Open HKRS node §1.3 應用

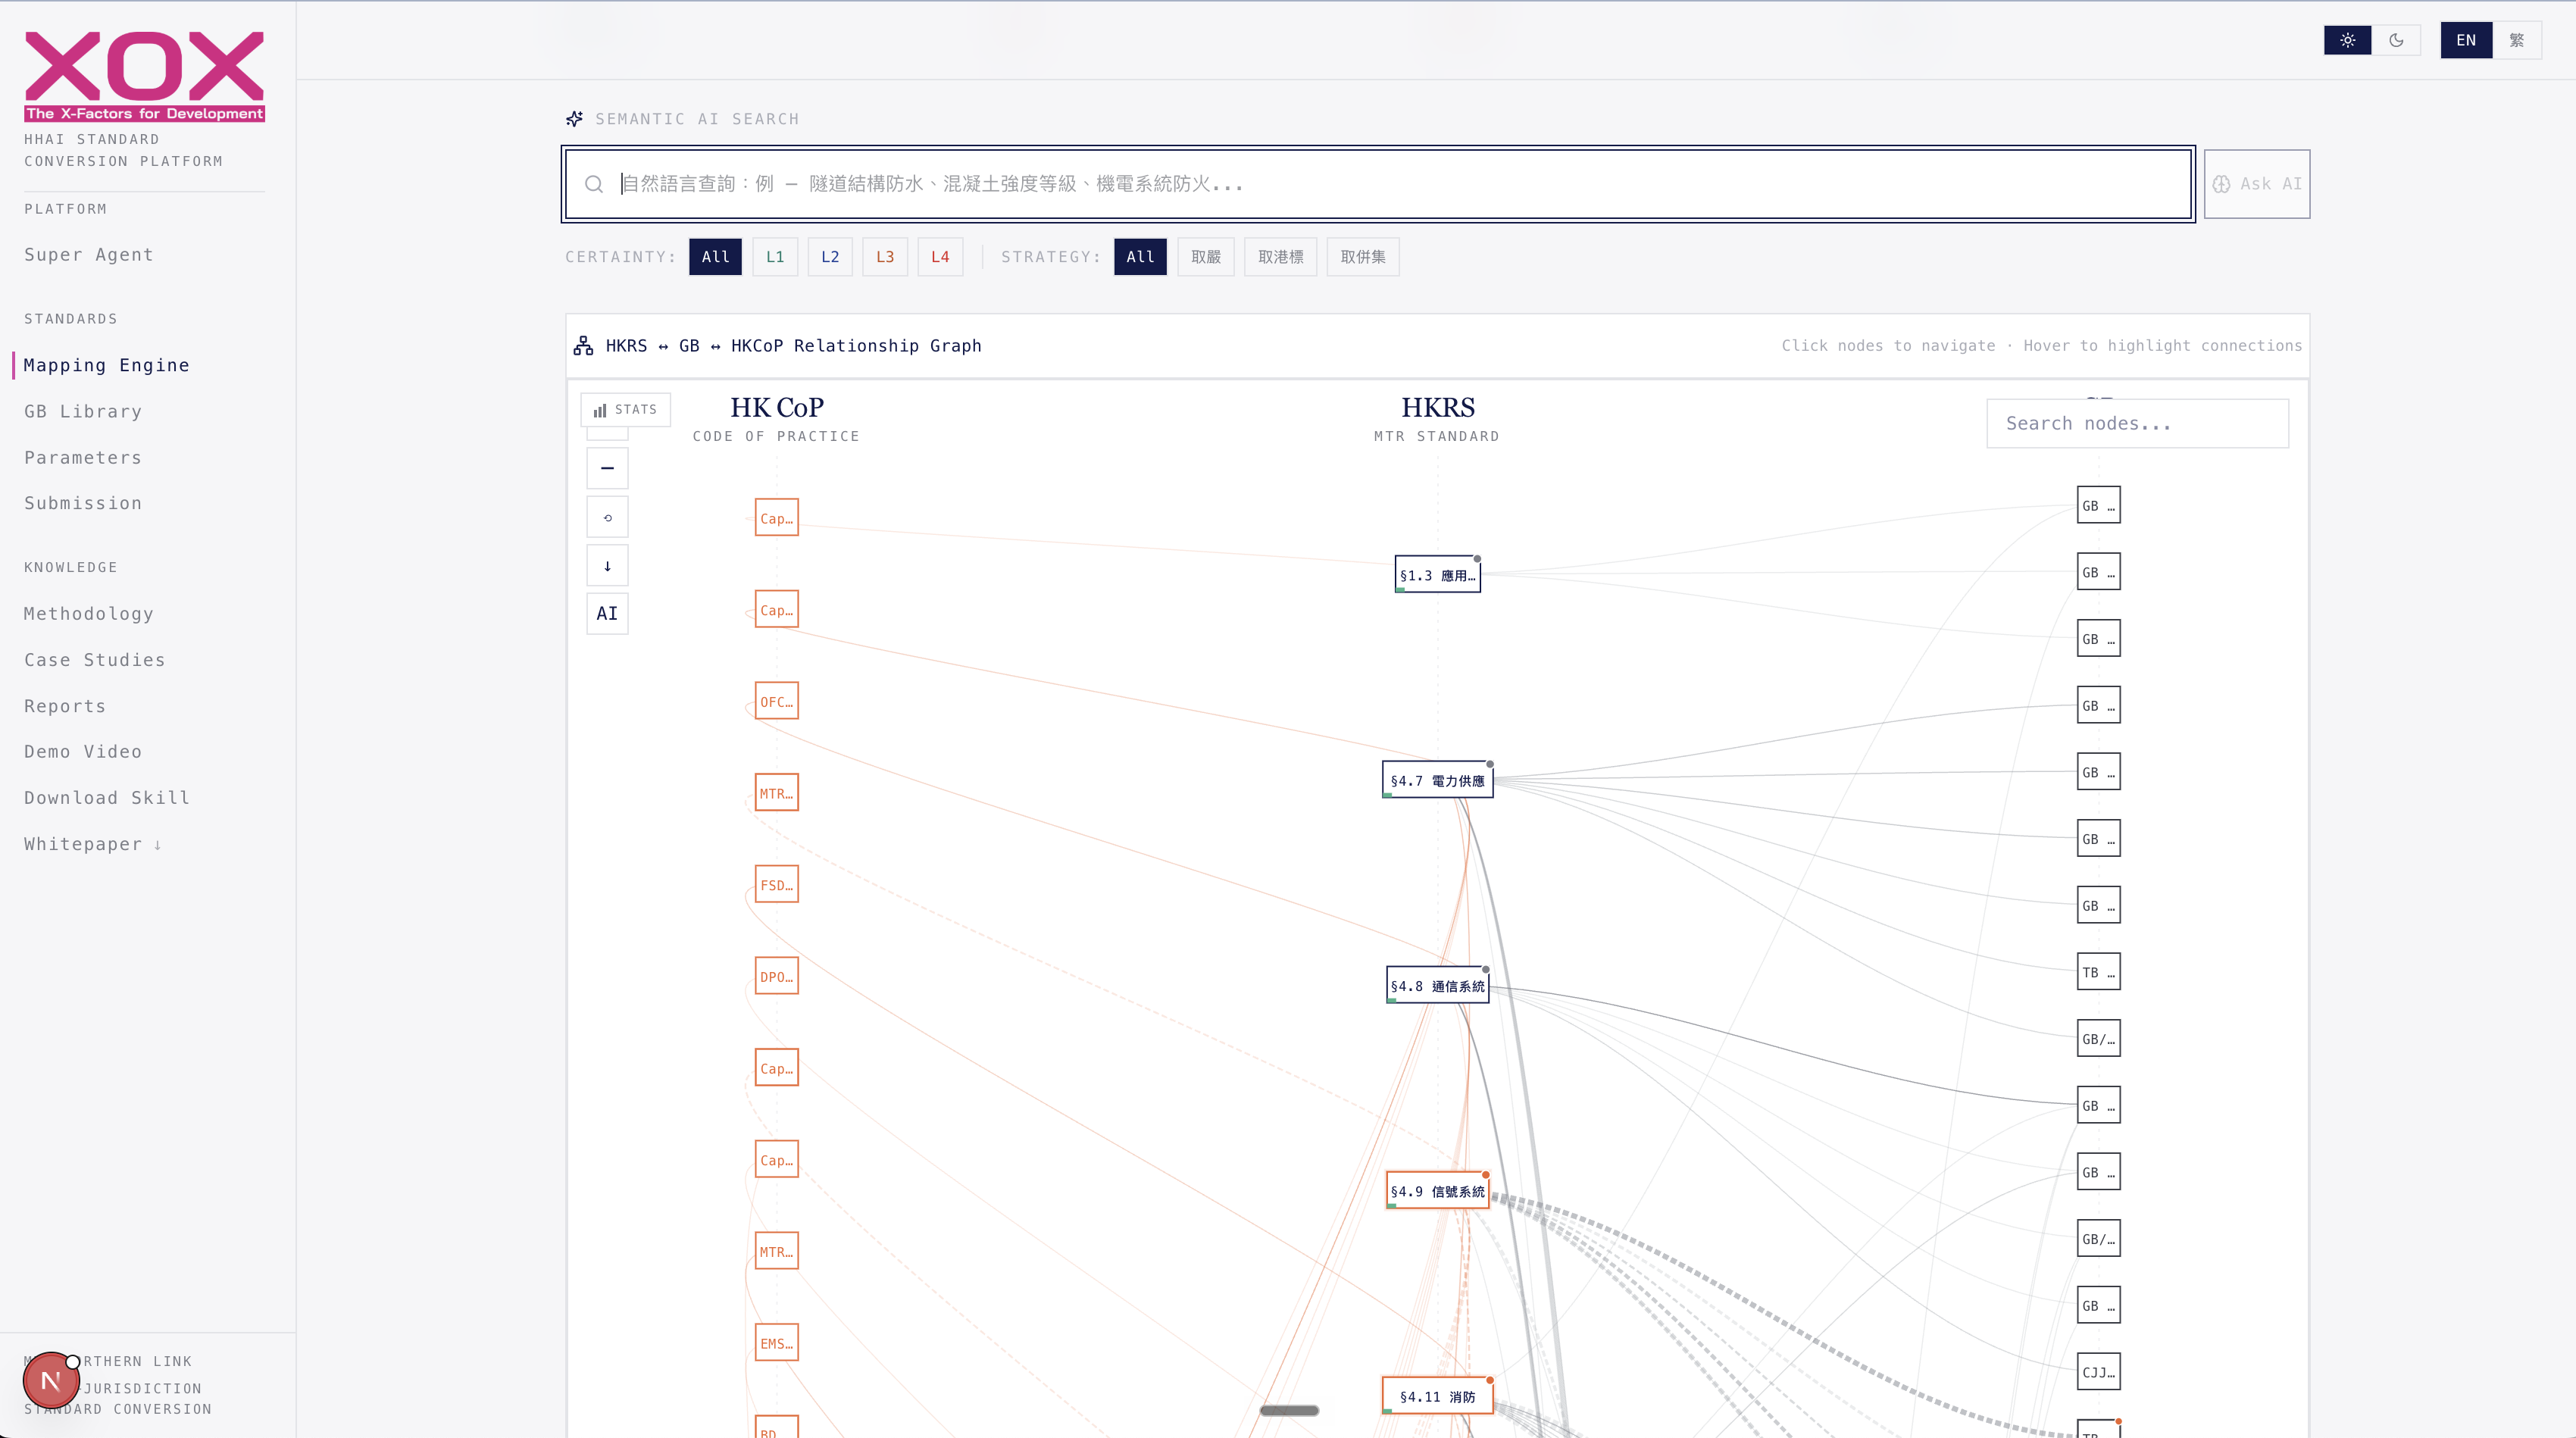click(1437, 575)
